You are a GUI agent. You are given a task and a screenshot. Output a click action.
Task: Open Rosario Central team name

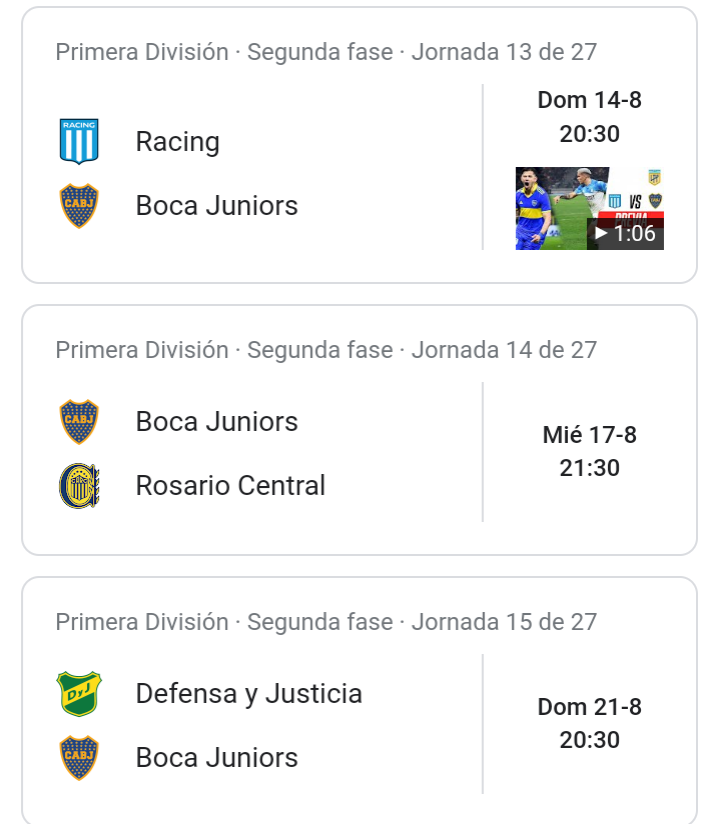point(230,486)
